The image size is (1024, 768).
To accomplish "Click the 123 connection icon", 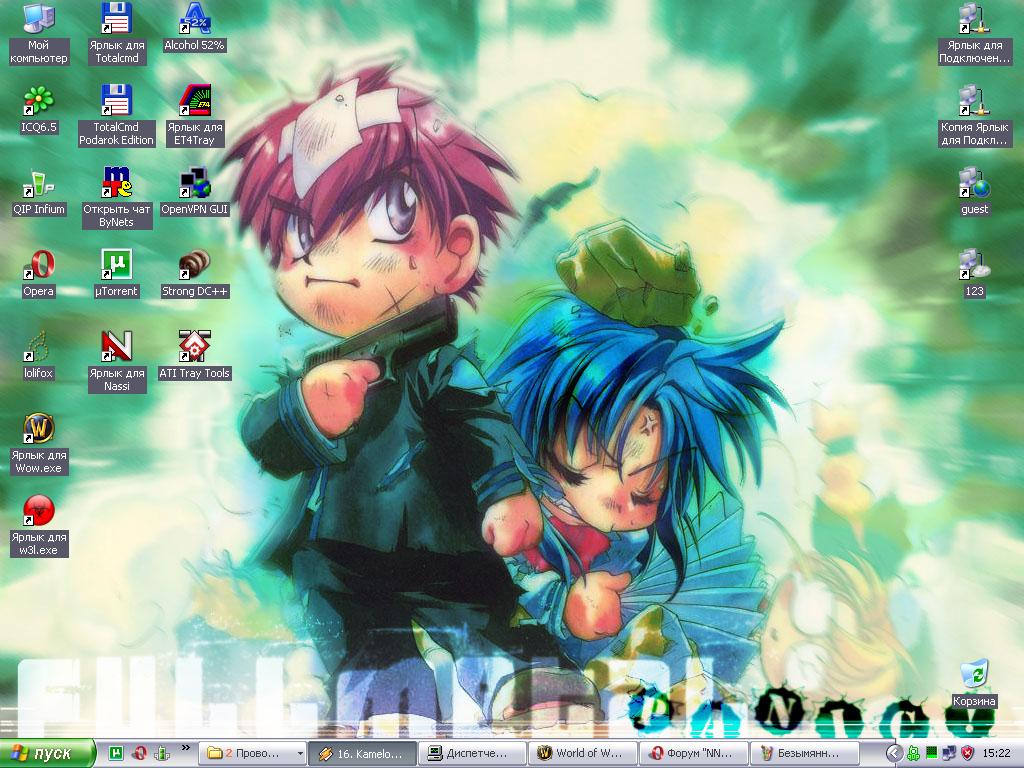I will coord(974,274).
